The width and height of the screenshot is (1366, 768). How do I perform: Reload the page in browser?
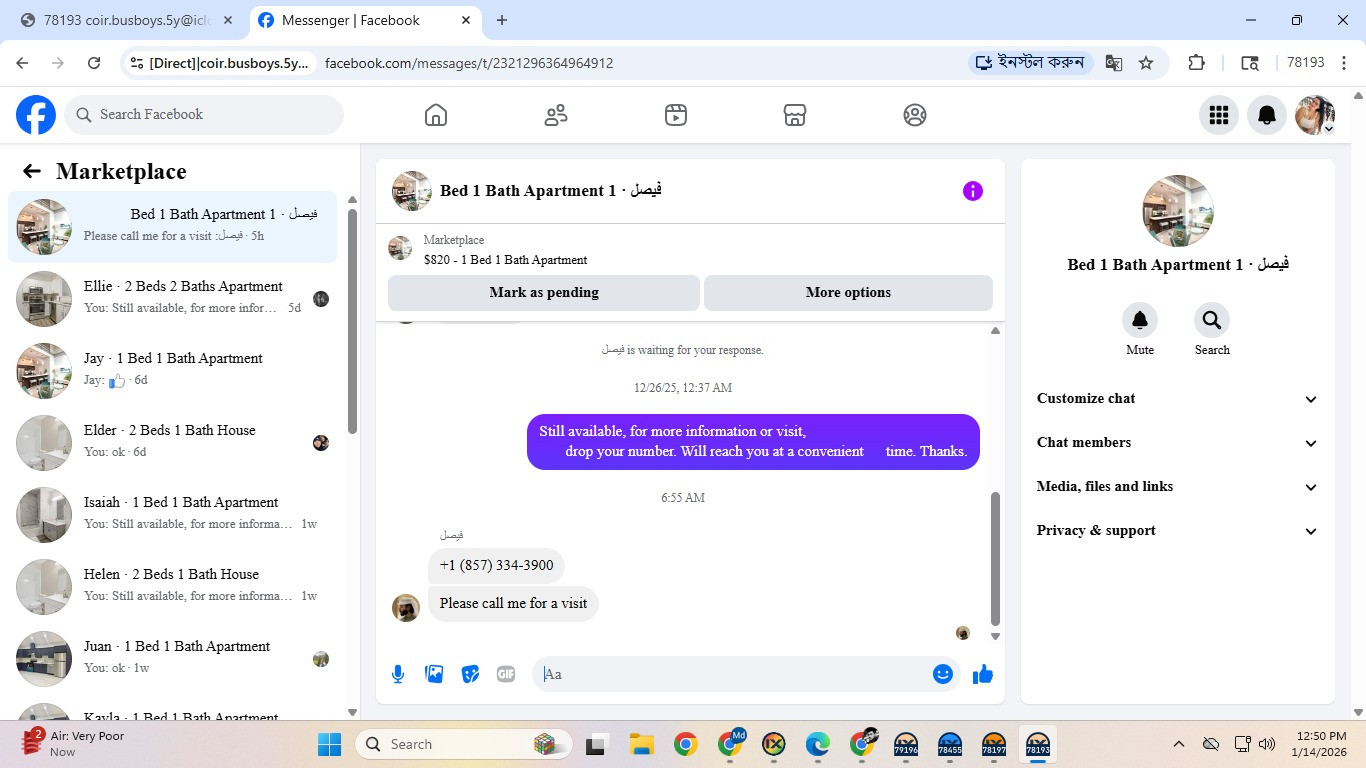[94, 63]
